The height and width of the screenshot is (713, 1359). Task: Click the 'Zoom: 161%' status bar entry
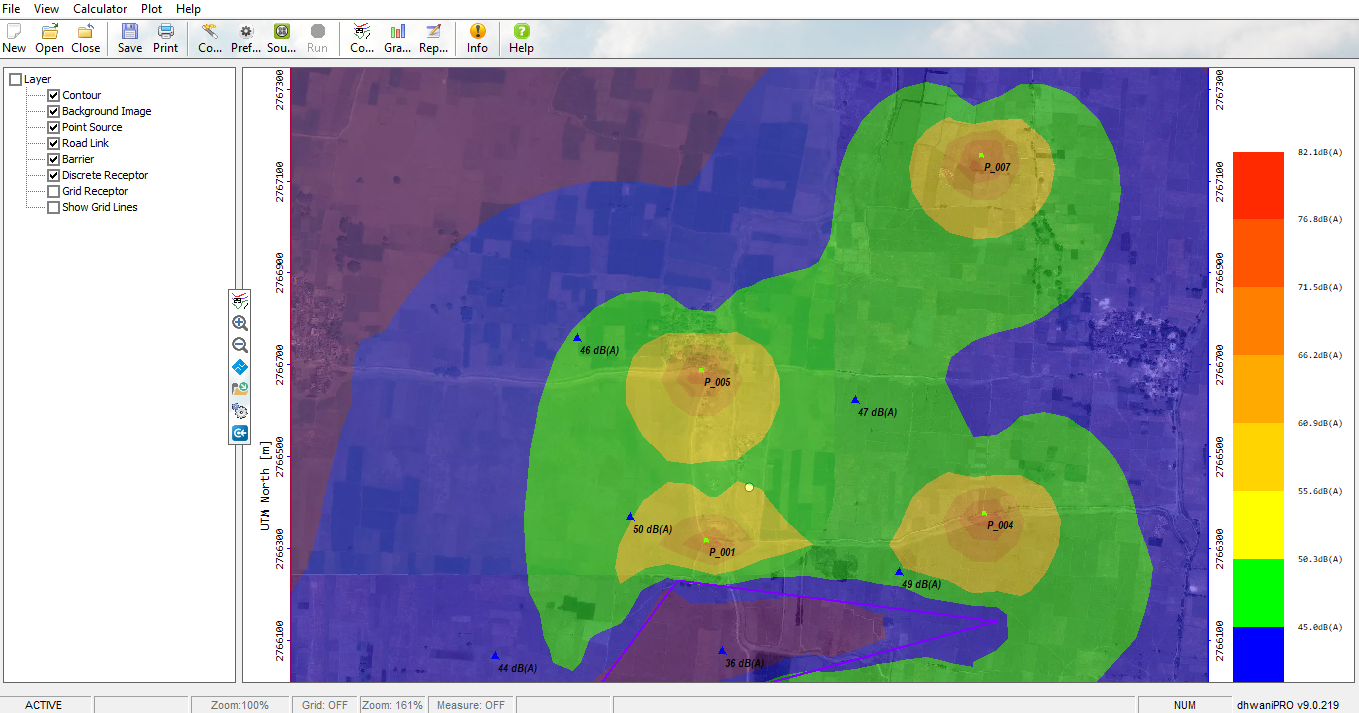pos(392,705)
